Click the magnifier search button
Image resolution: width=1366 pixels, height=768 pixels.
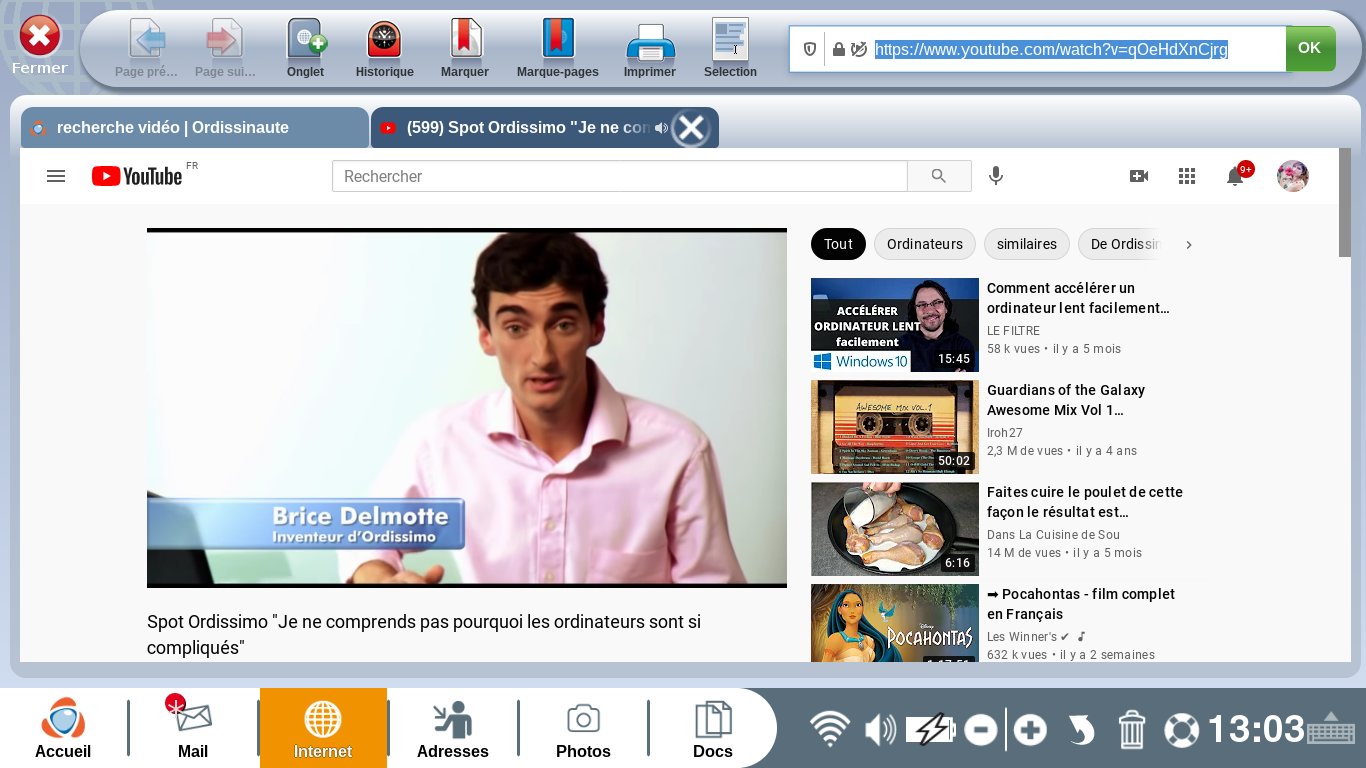pyautogui.click(x=939, y=176)
